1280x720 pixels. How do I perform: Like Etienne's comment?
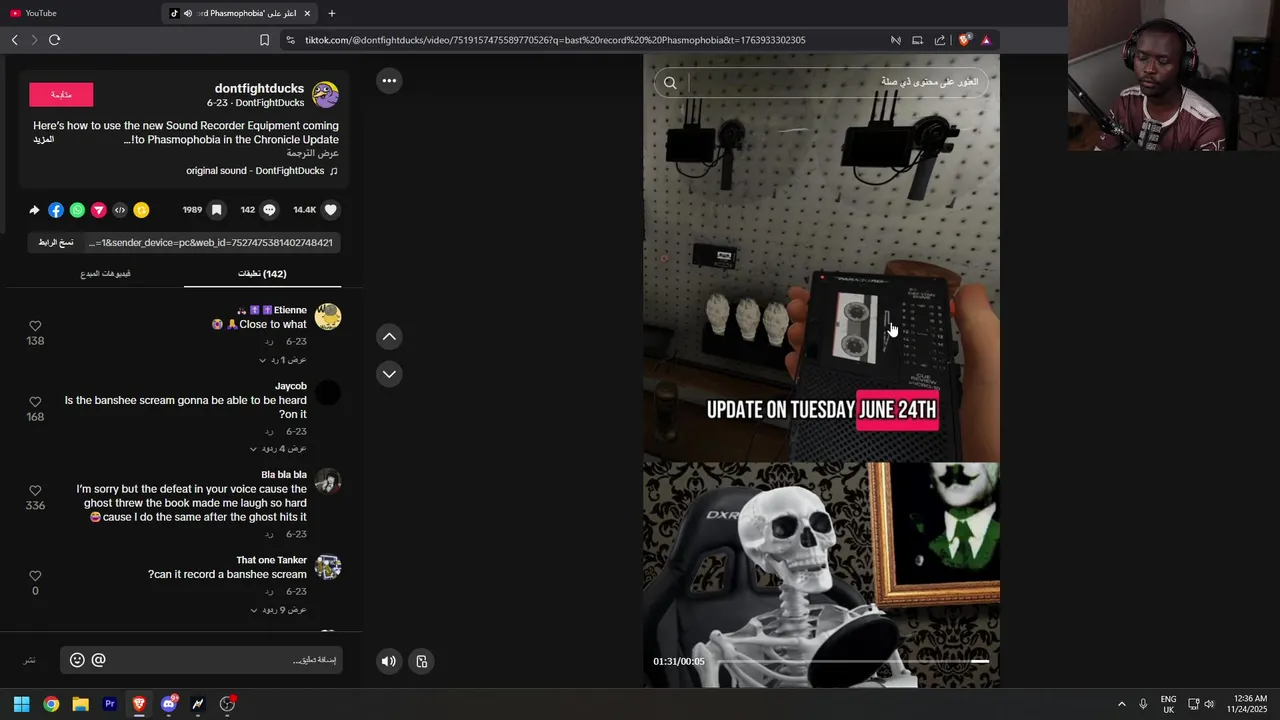(35, 326)
